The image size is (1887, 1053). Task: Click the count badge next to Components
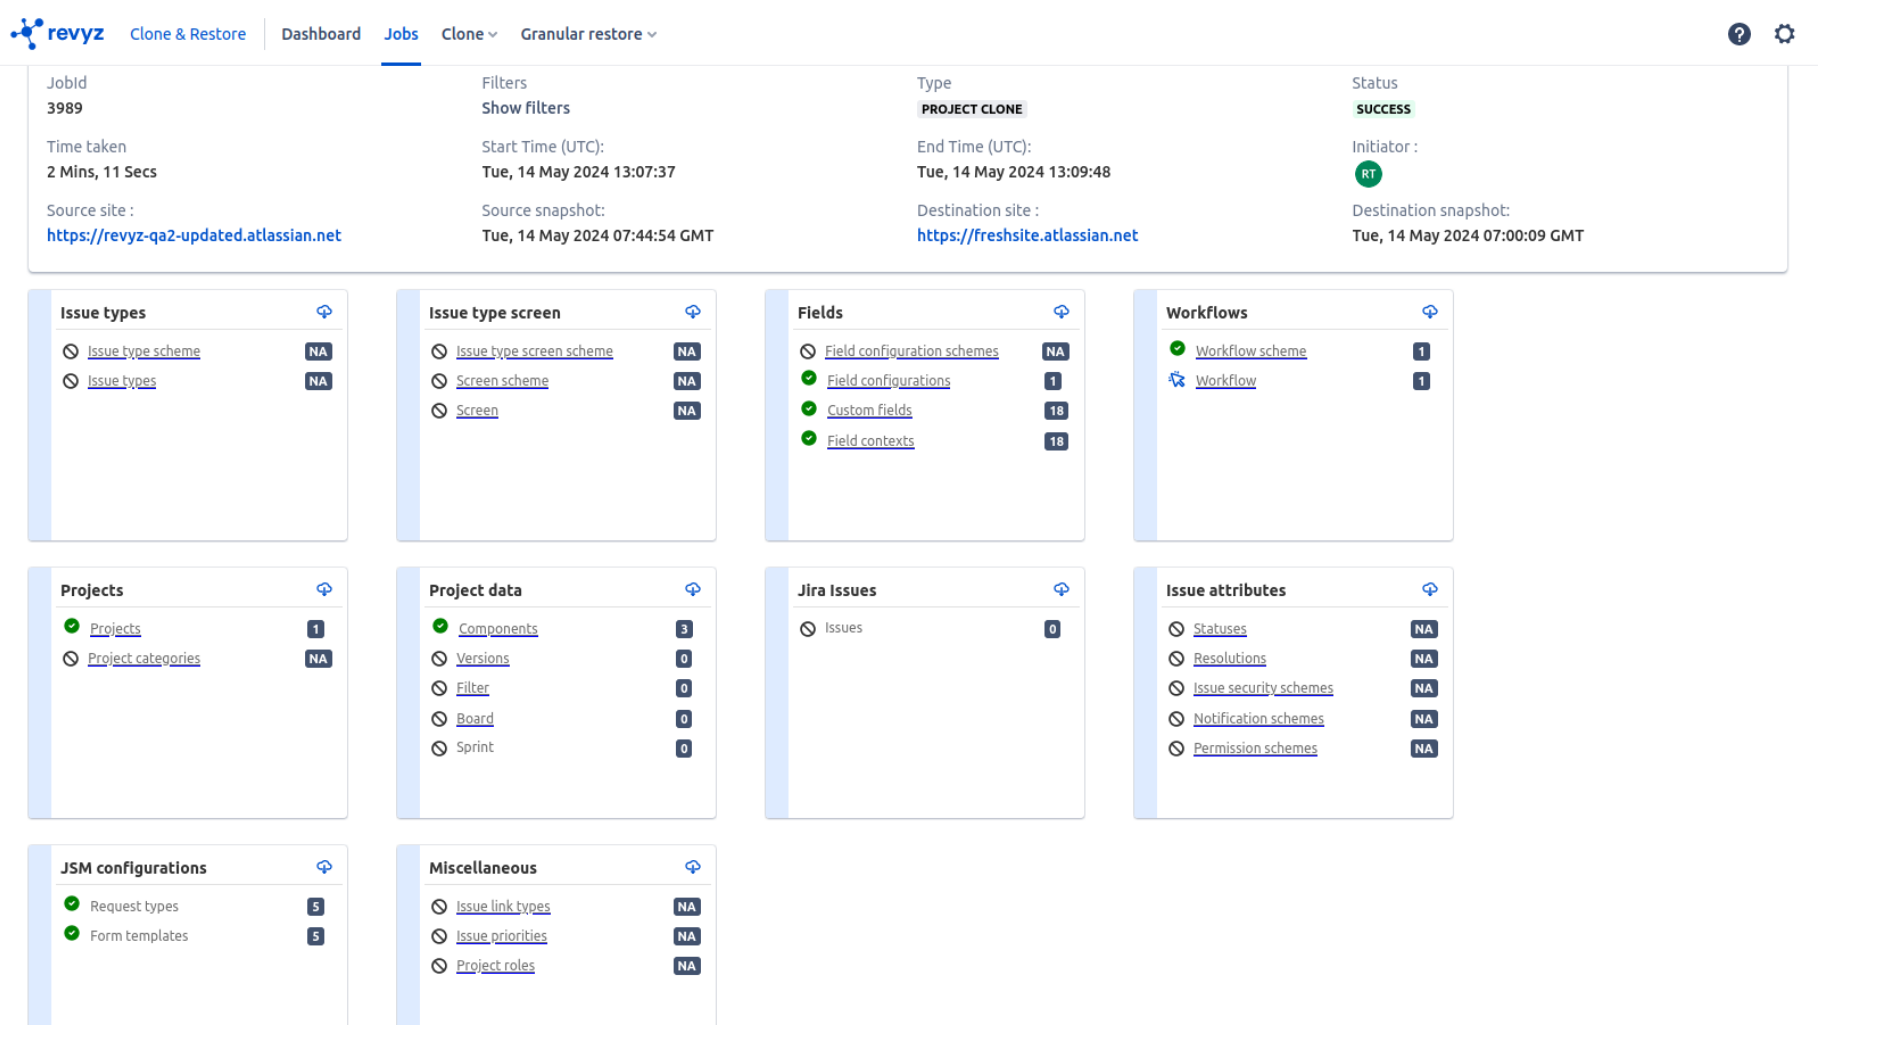(x=684, y=629)
